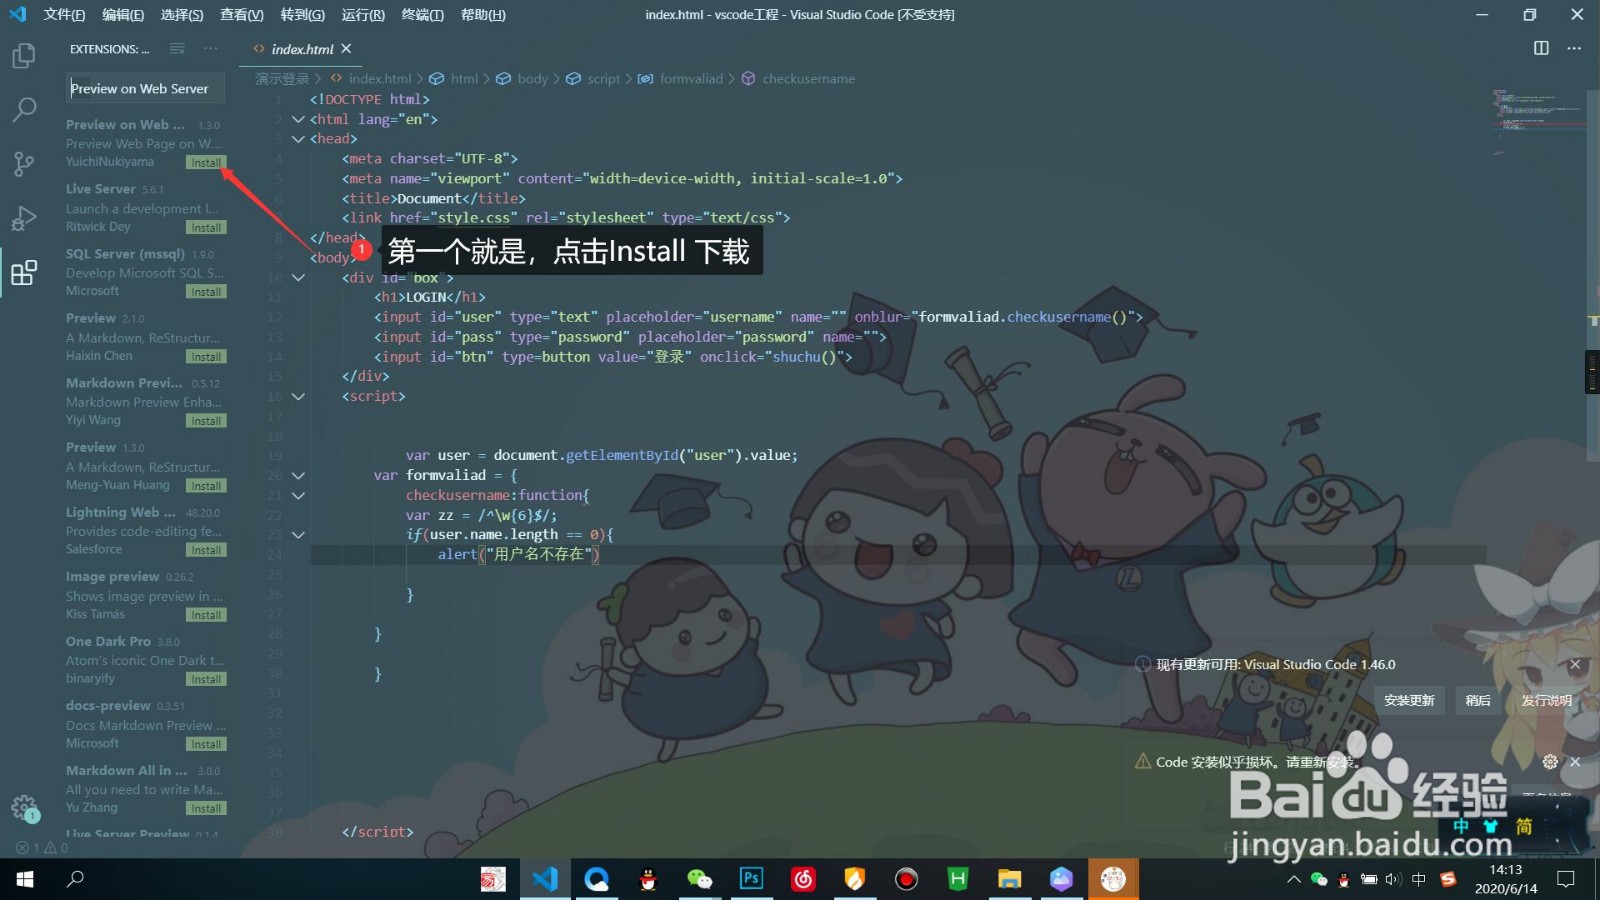Screen dimensions: 1600x900
Task: Open the Search view in activity bar
Action: pos(24,109)
